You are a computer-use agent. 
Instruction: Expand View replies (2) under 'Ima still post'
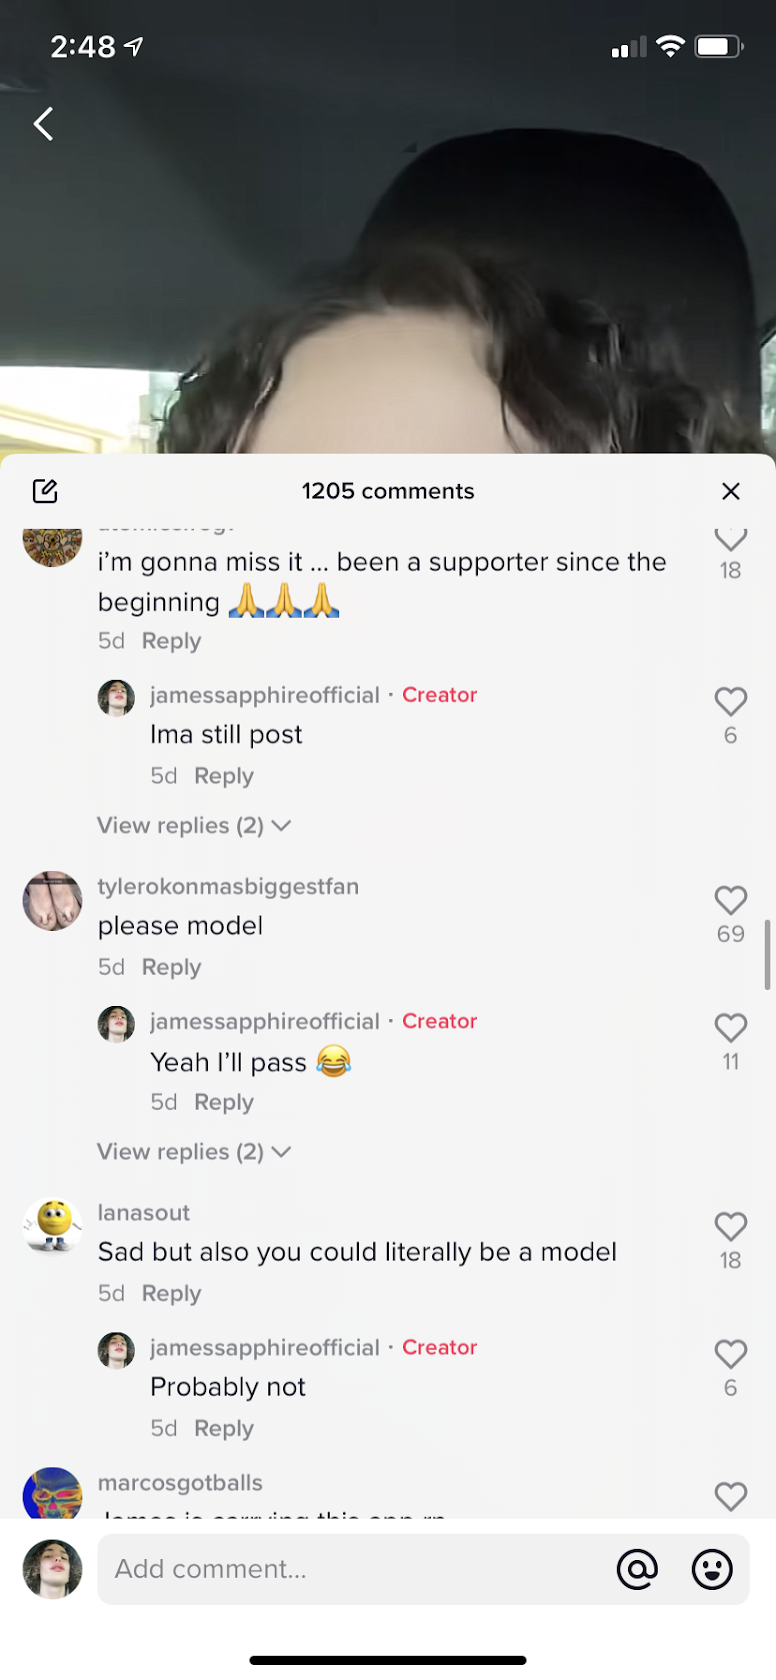click(x=194, y=826)
